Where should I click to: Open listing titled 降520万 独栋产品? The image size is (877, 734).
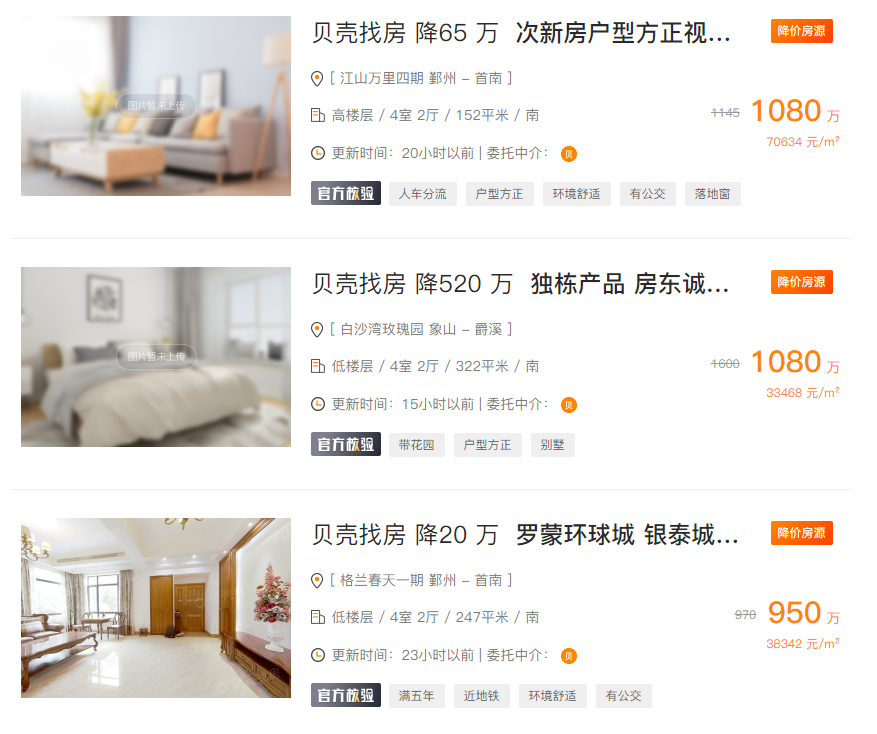(521, 284)
